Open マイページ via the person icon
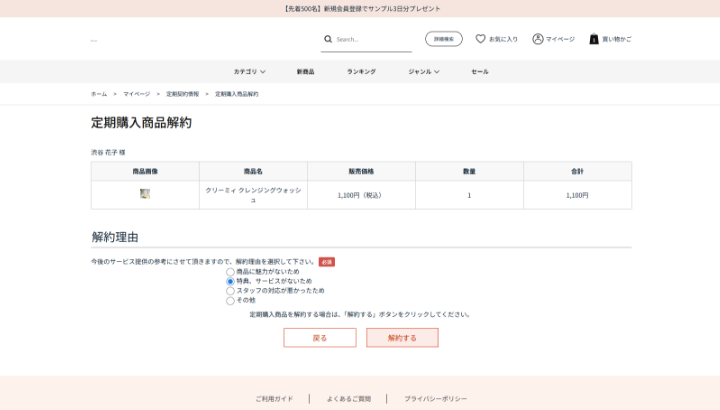 tap(538, 39)
